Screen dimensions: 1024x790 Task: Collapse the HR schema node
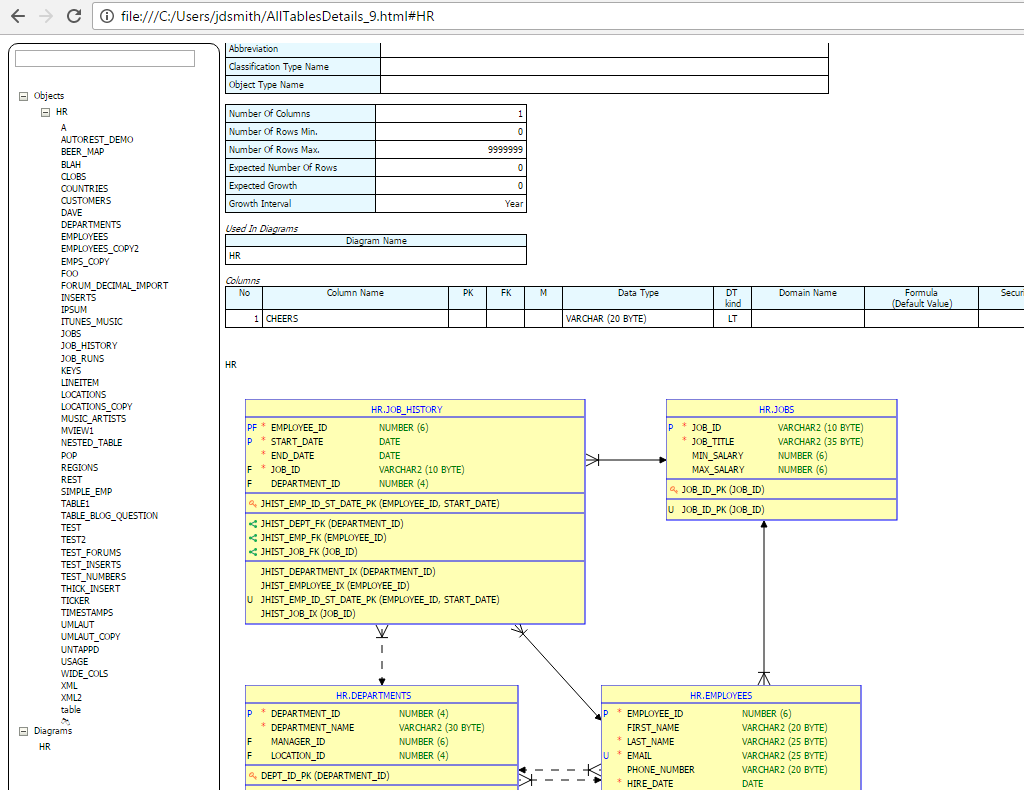click(x=46, y=112)
